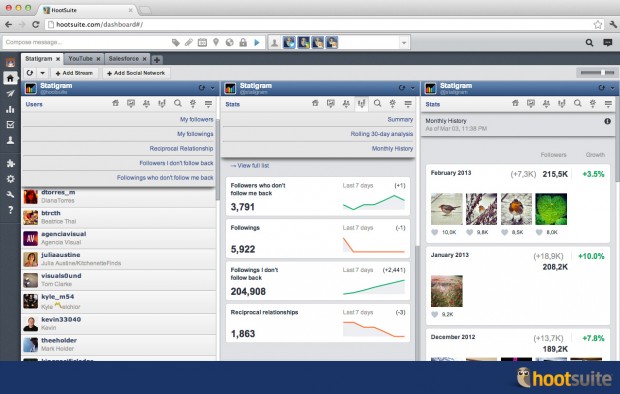Open user kevin33040 profile link
The width and height of the screenshot is (620, 394).
(61, 319)
